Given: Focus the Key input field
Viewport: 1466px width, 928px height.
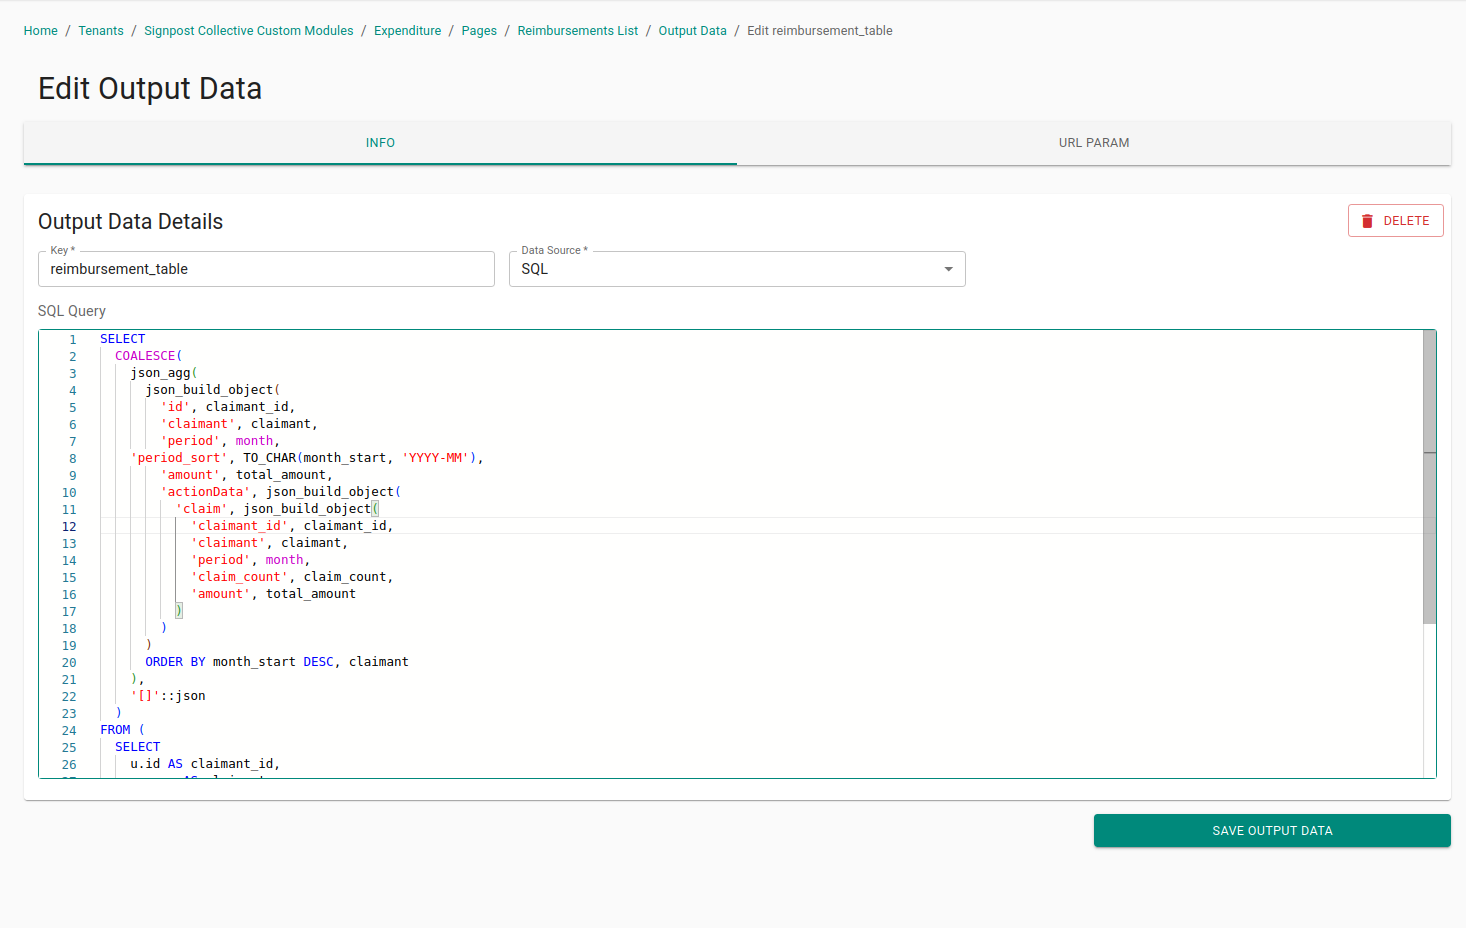Looking at the screenshot, I should click(266, 269).
